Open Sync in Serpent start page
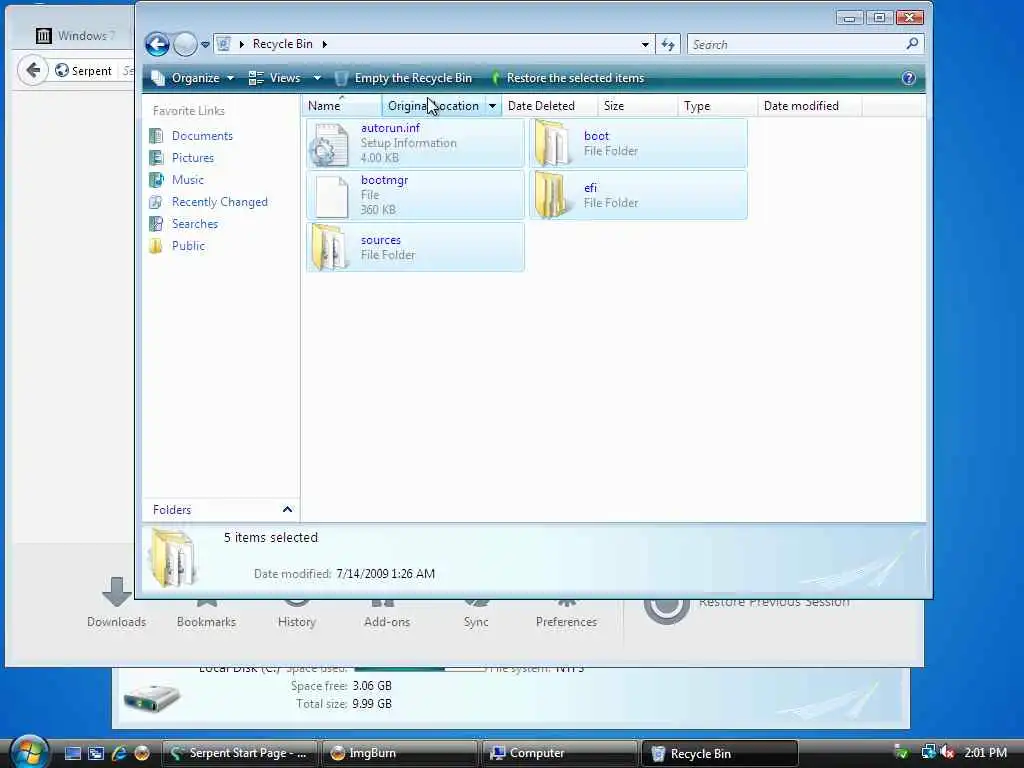Viewport: 1024px width, 768px height. click(476, 614)
